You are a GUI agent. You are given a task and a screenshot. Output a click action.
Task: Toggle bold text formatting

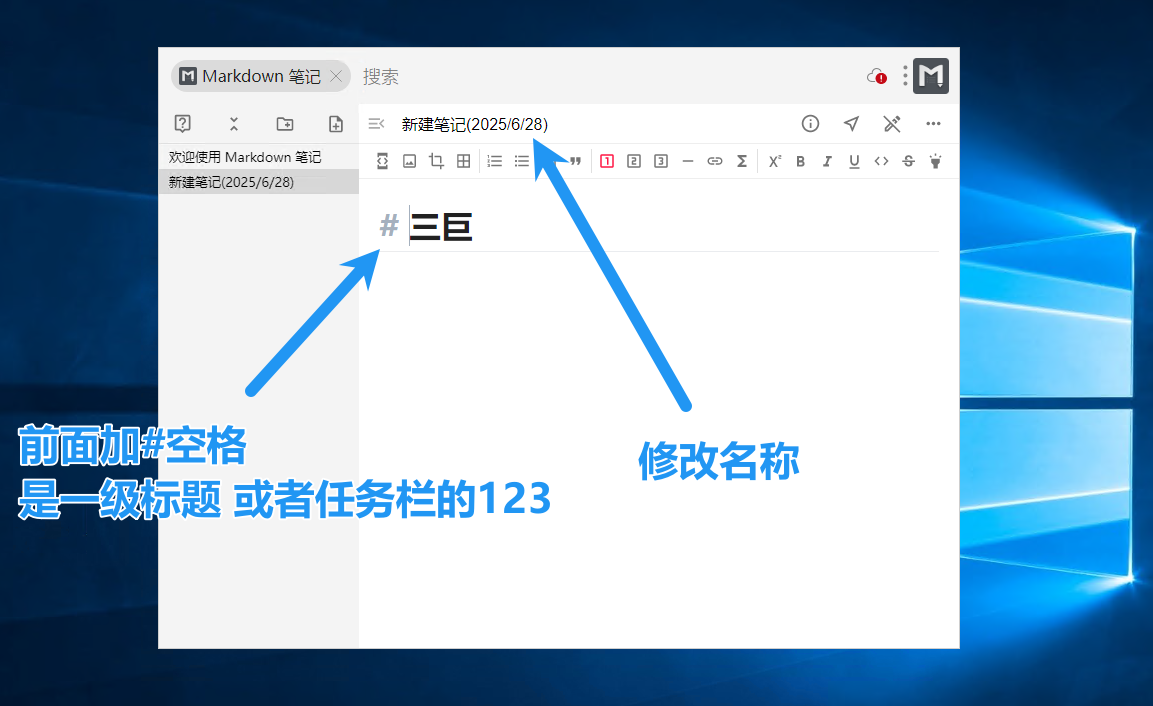(800, 161)
